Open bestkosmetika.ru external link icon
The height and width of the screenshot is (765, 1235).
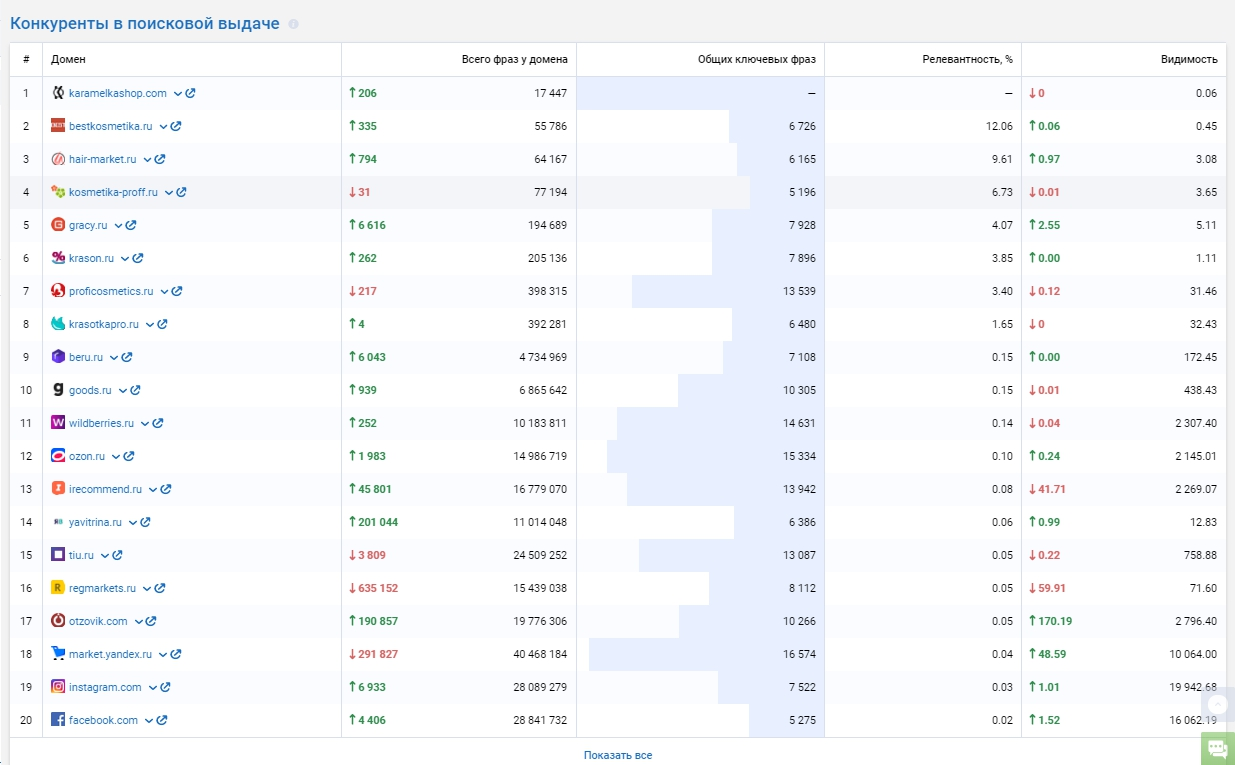click(x=176, y=126)
